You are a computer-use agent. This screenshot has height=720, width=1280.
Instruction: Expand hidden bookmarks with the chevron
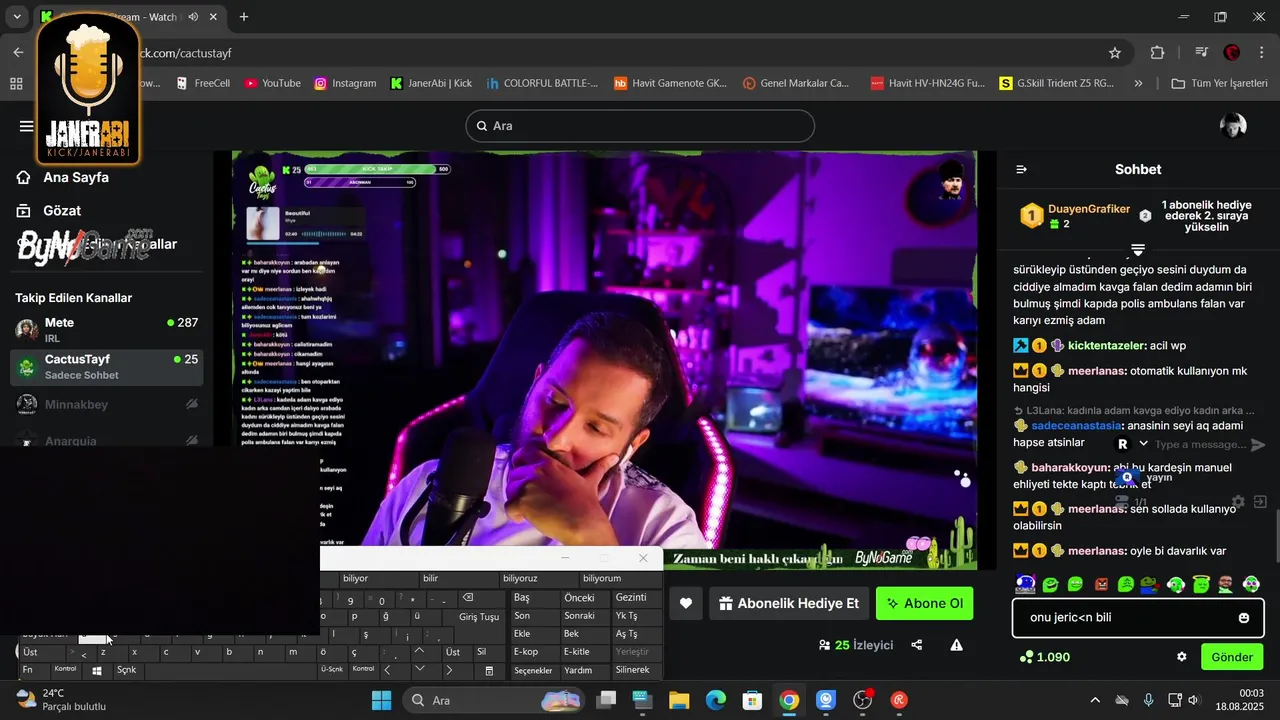pyautogui.click(x=1138, y=83)
